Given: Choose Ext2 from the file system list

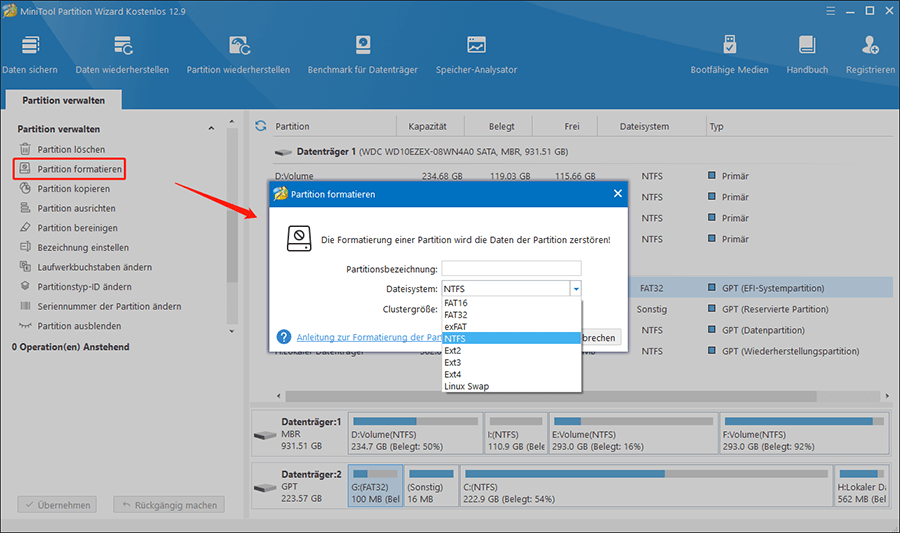Looking at the screenshot, I should [x=512, y=350].
